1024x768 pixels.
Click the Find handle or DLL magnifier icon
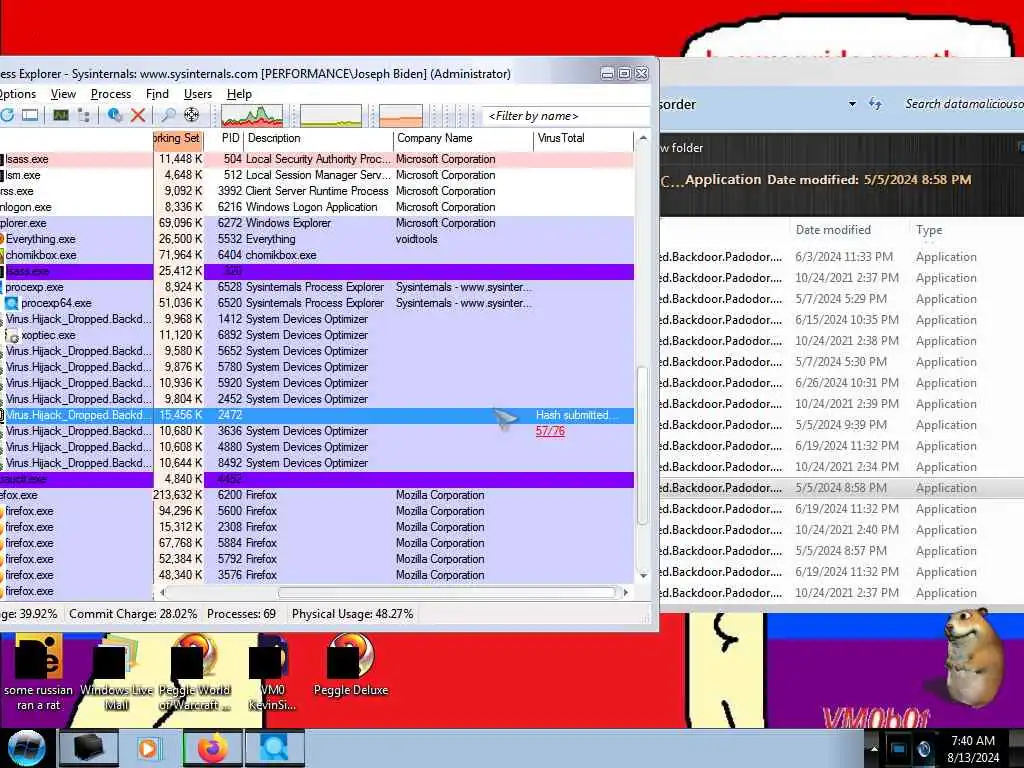click(168, 116)
